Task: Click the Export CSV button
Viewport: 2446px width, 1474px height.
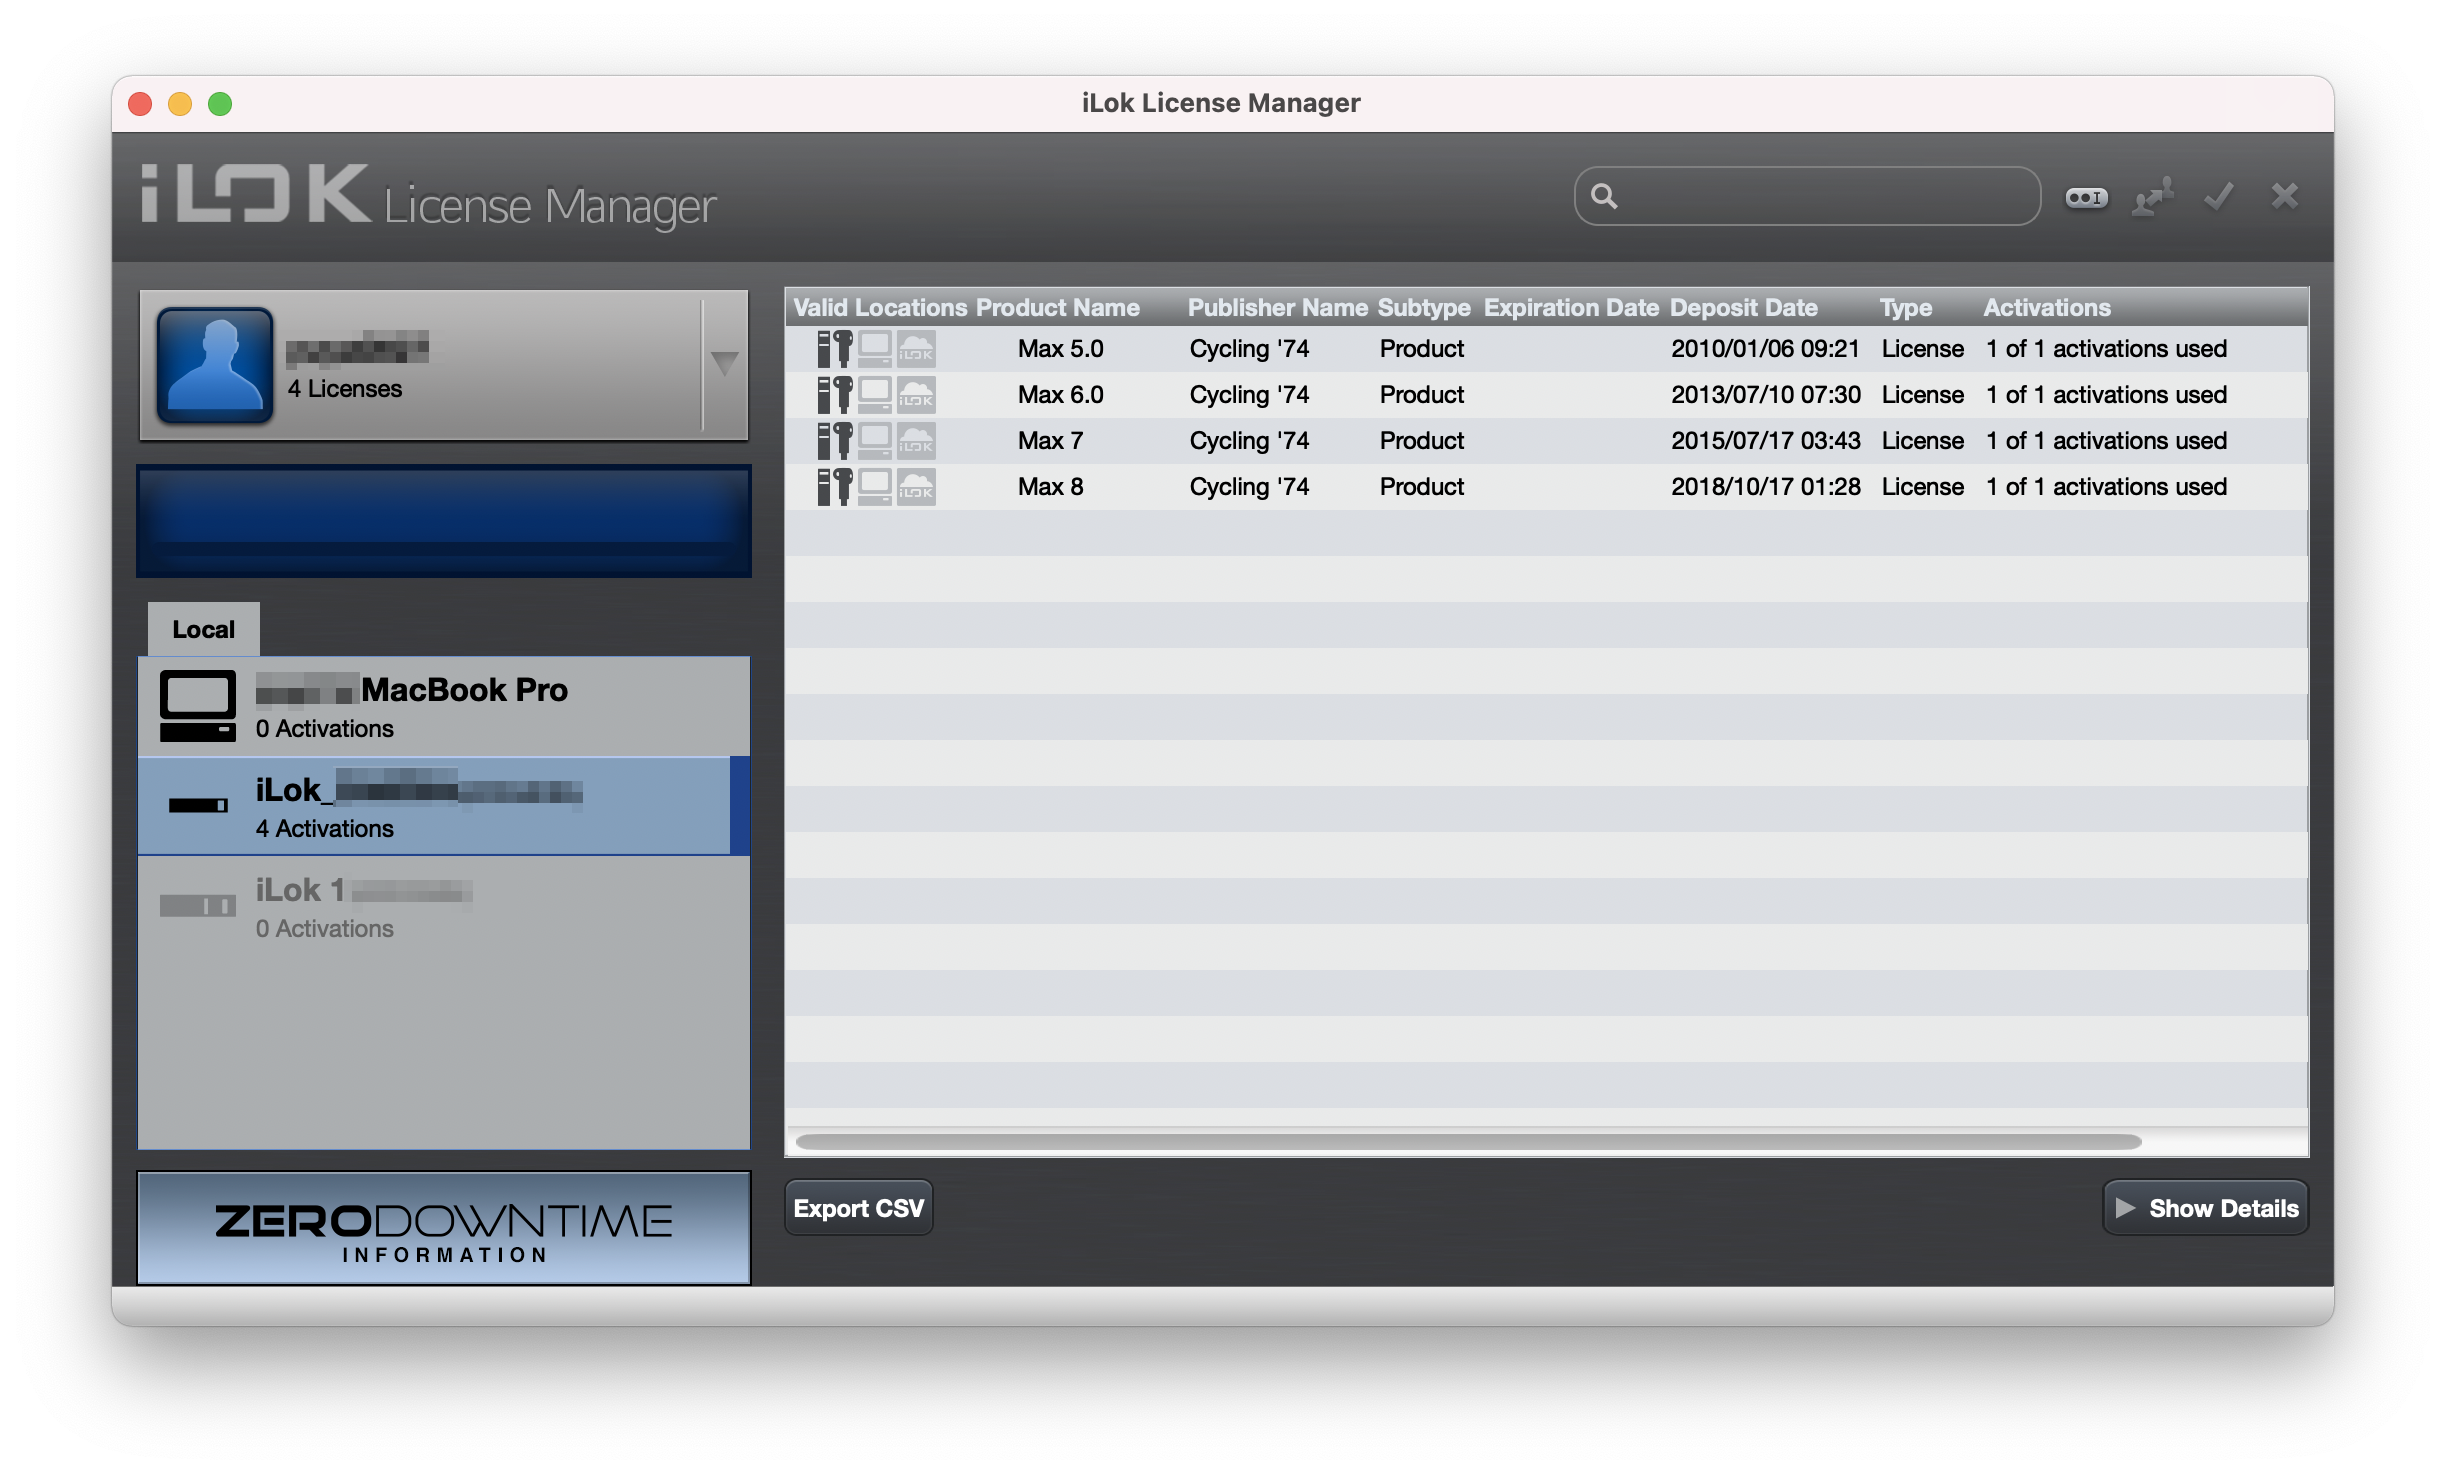Action: 858,1208
